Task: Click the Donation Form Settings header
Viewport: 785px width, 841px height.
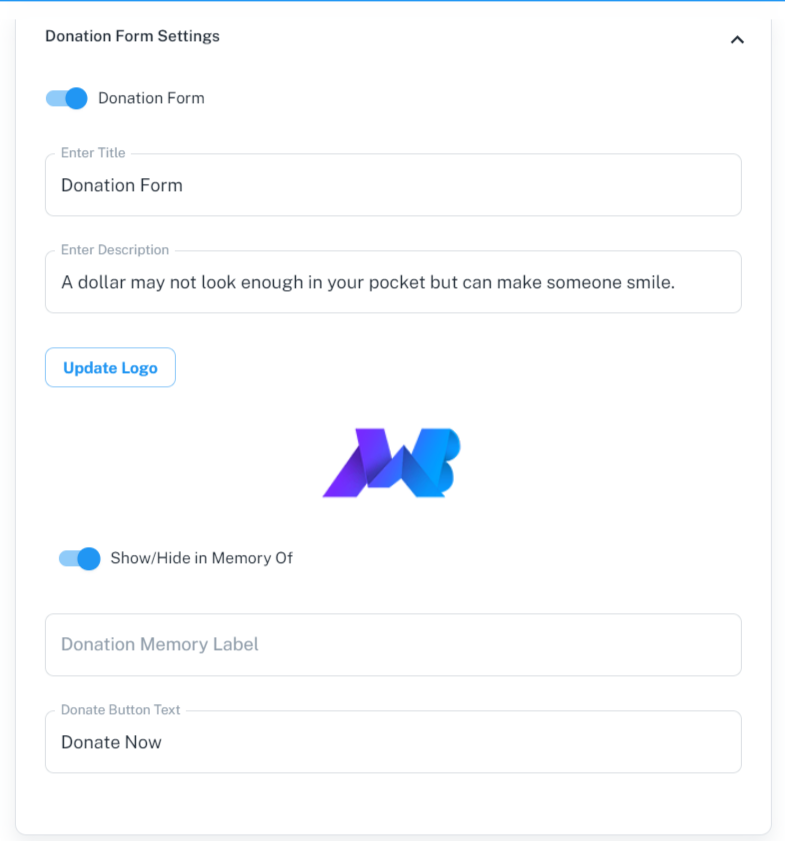Action: [132, 36]
